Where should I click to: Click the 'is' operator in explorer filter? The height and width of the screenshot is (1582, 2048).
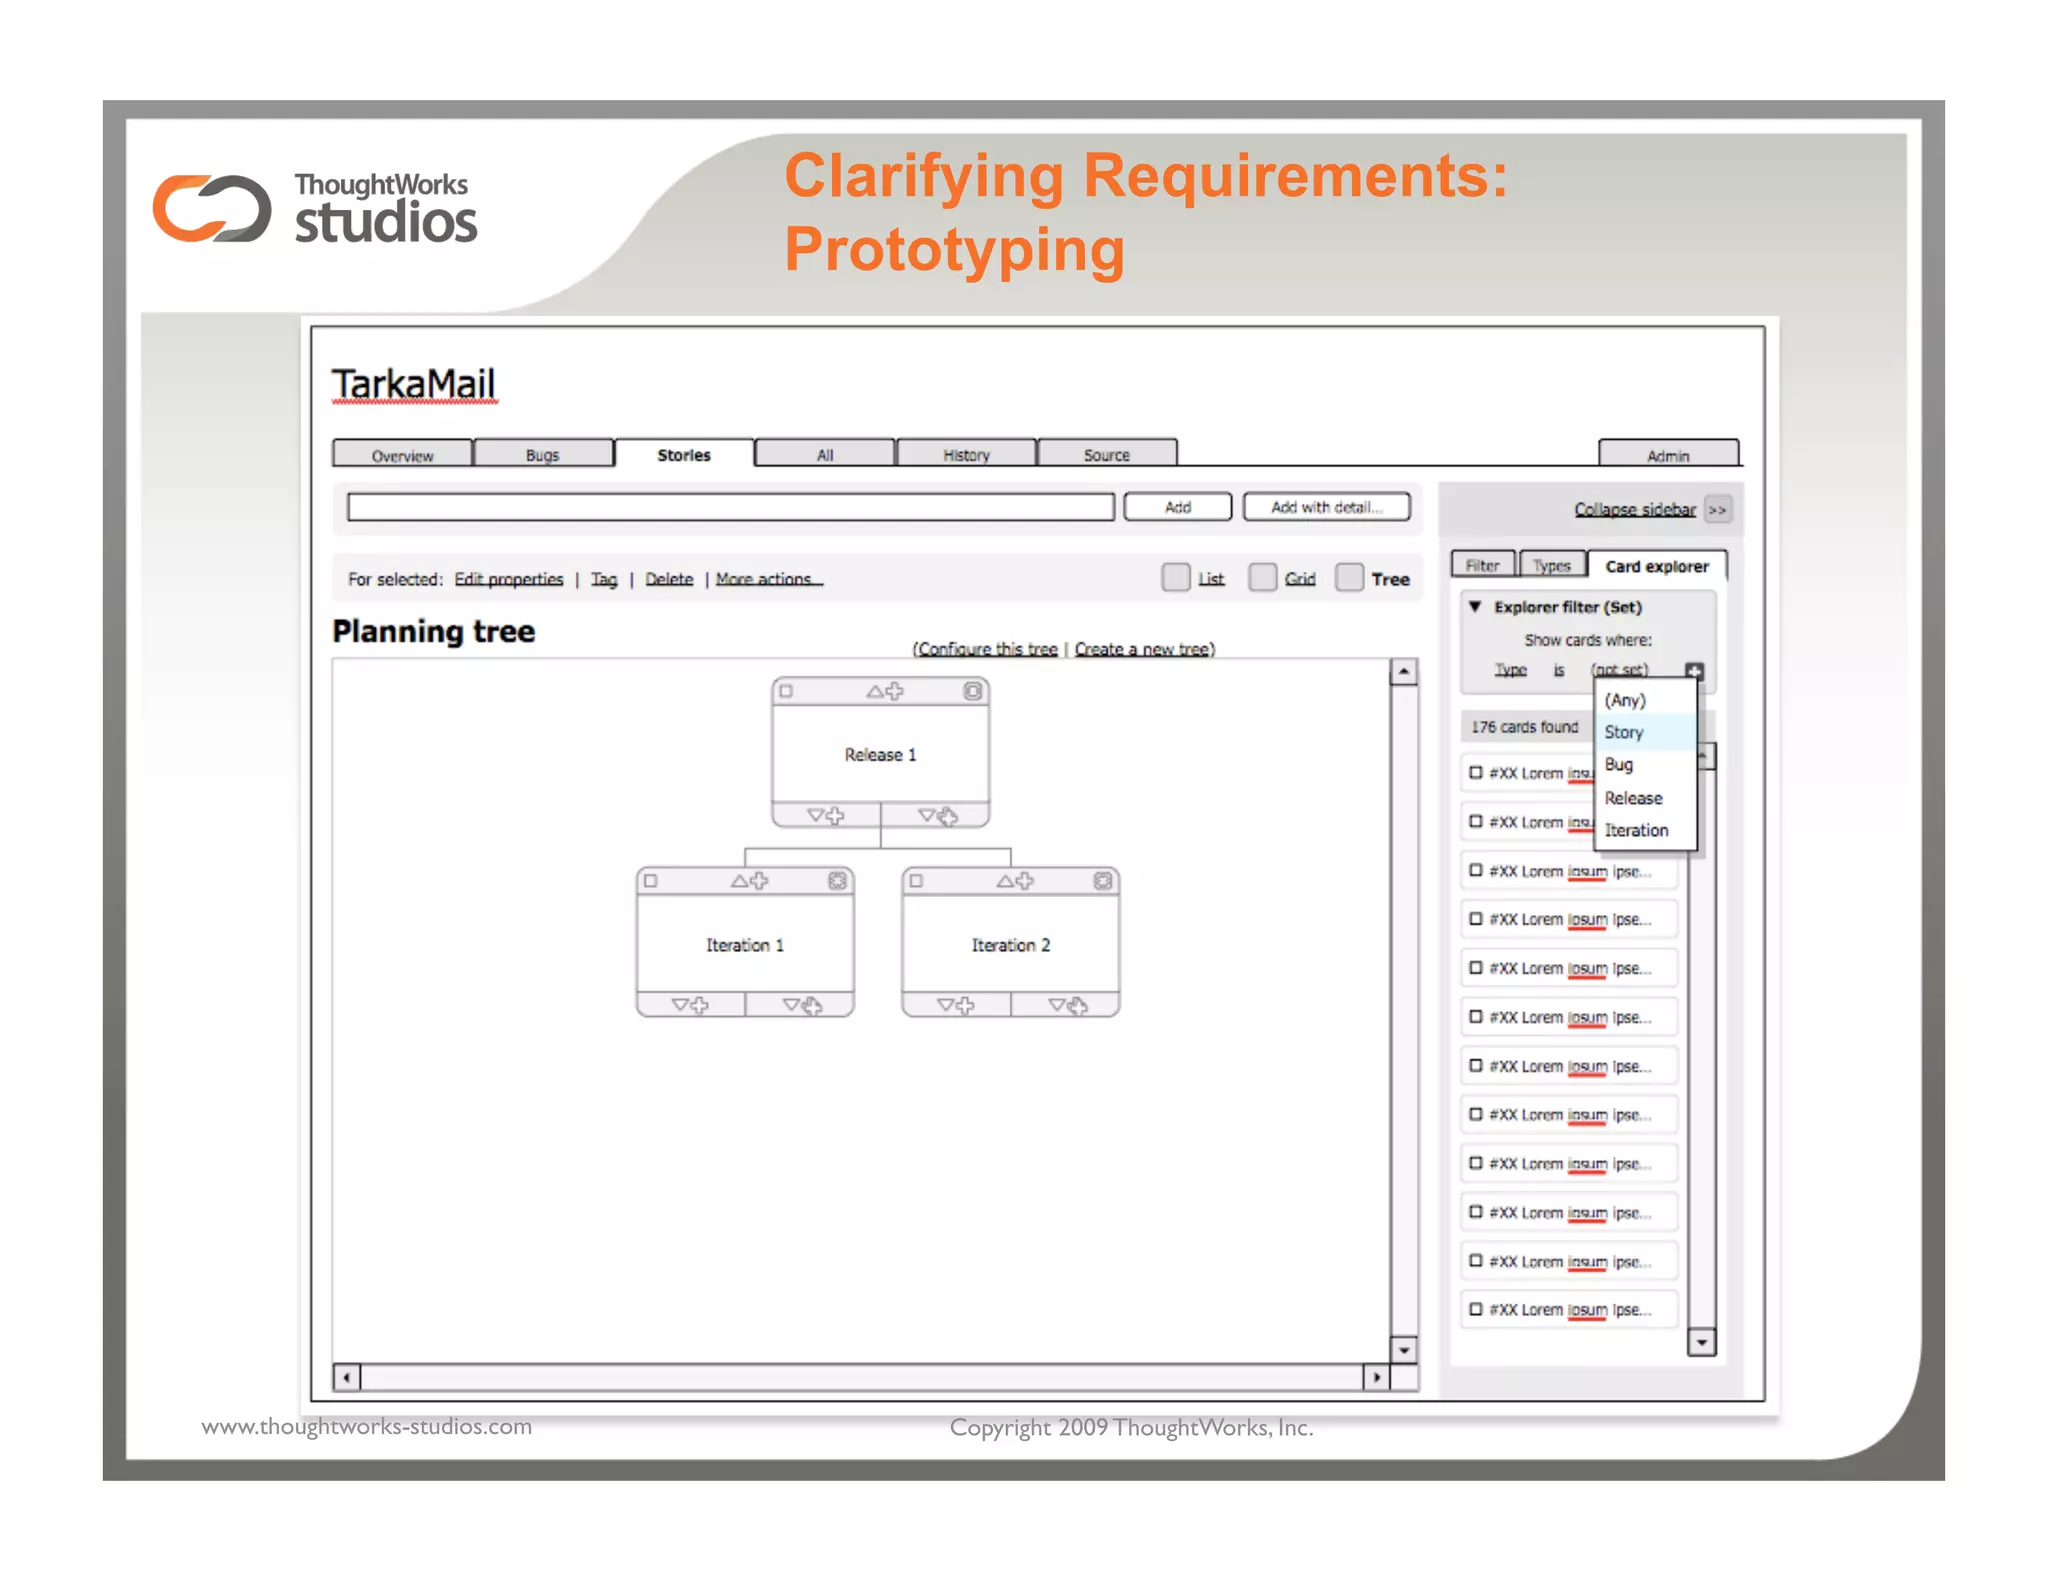(x=1559, y=670)
